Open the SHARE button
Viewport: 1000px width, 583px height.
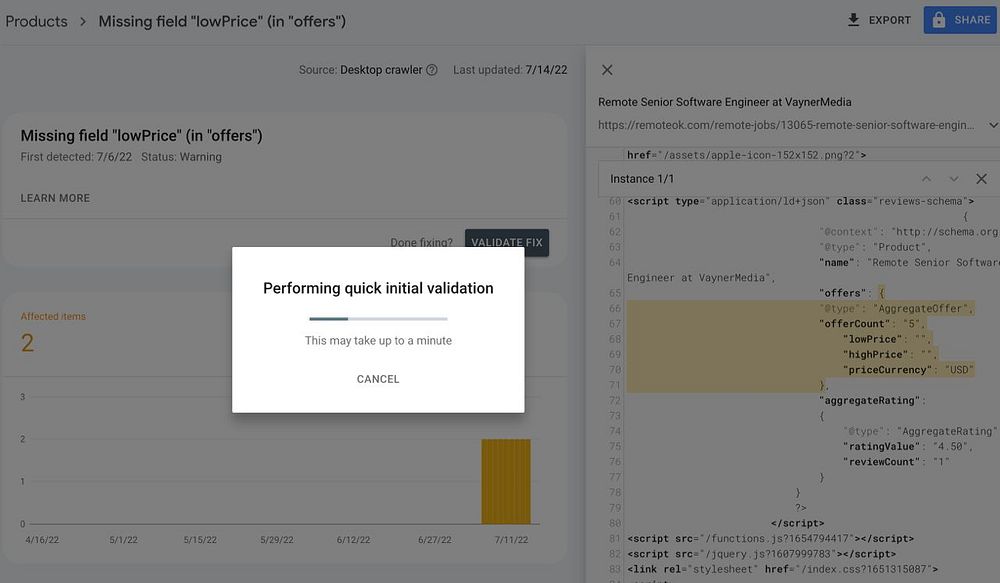[960, 20]
